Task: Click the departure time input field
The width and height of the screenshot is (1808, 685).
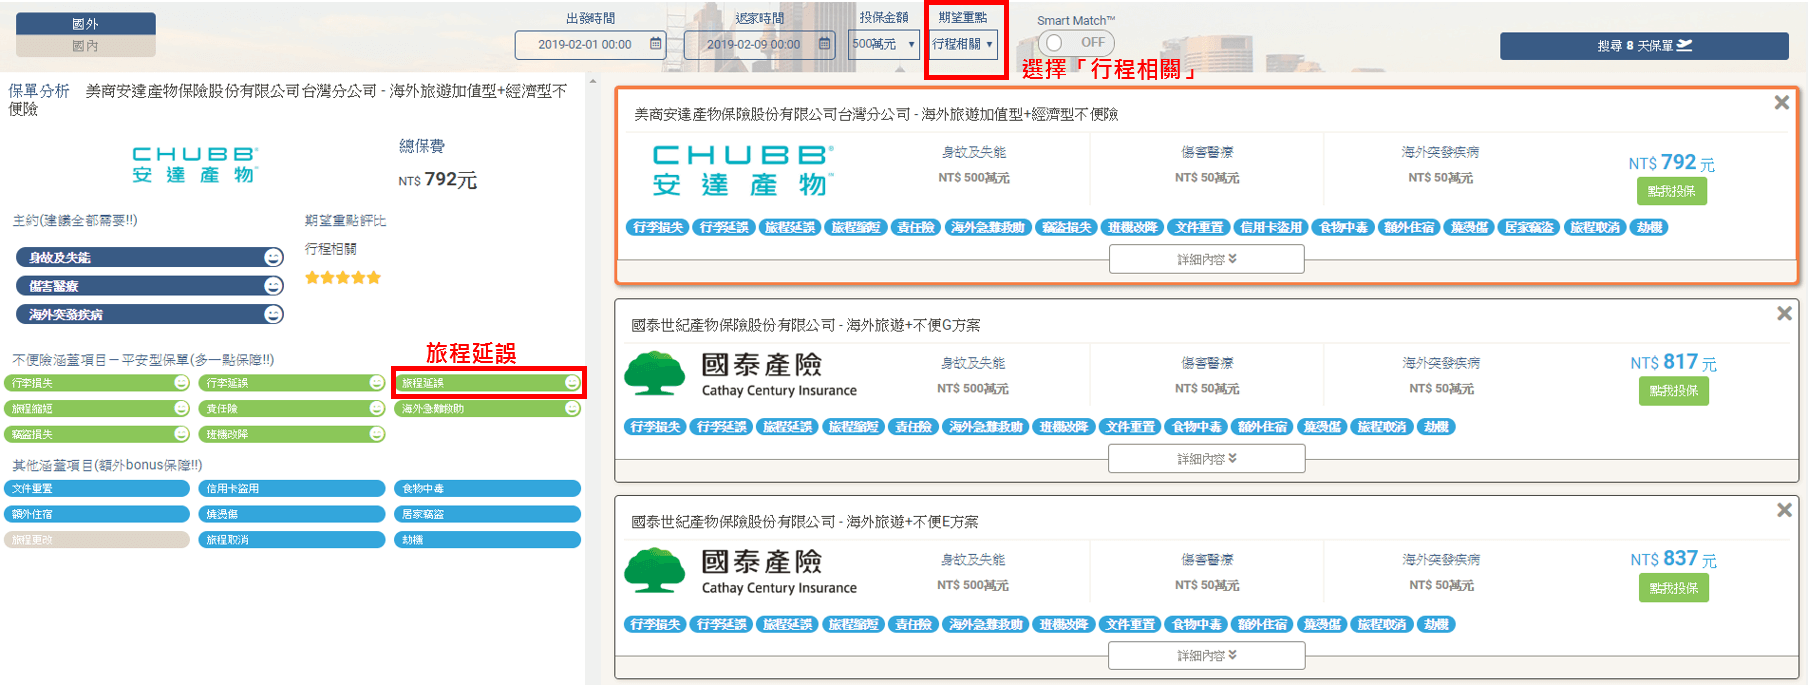Action: click(x=590, y=44)
